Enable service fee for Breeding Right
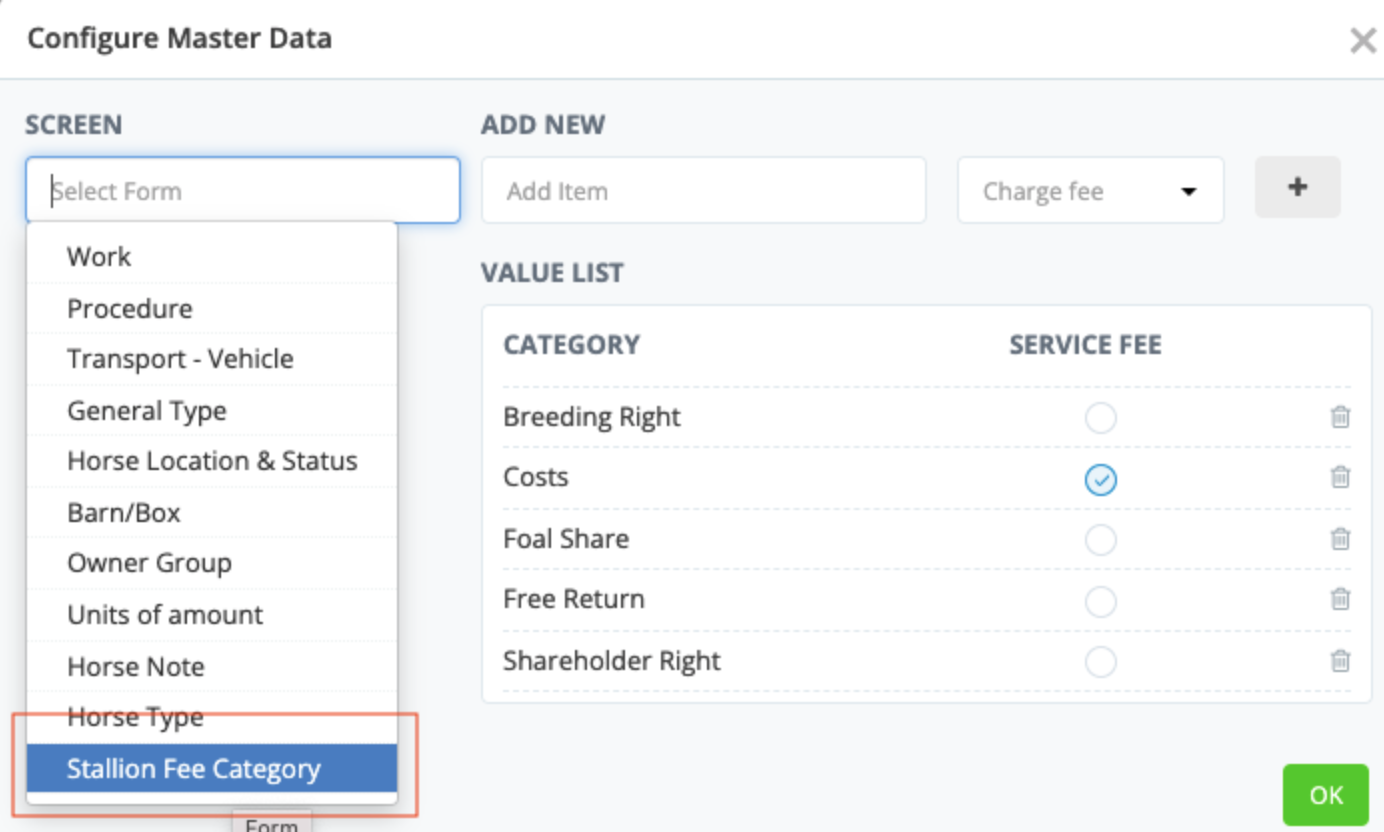 click(x=1100, y=418)
